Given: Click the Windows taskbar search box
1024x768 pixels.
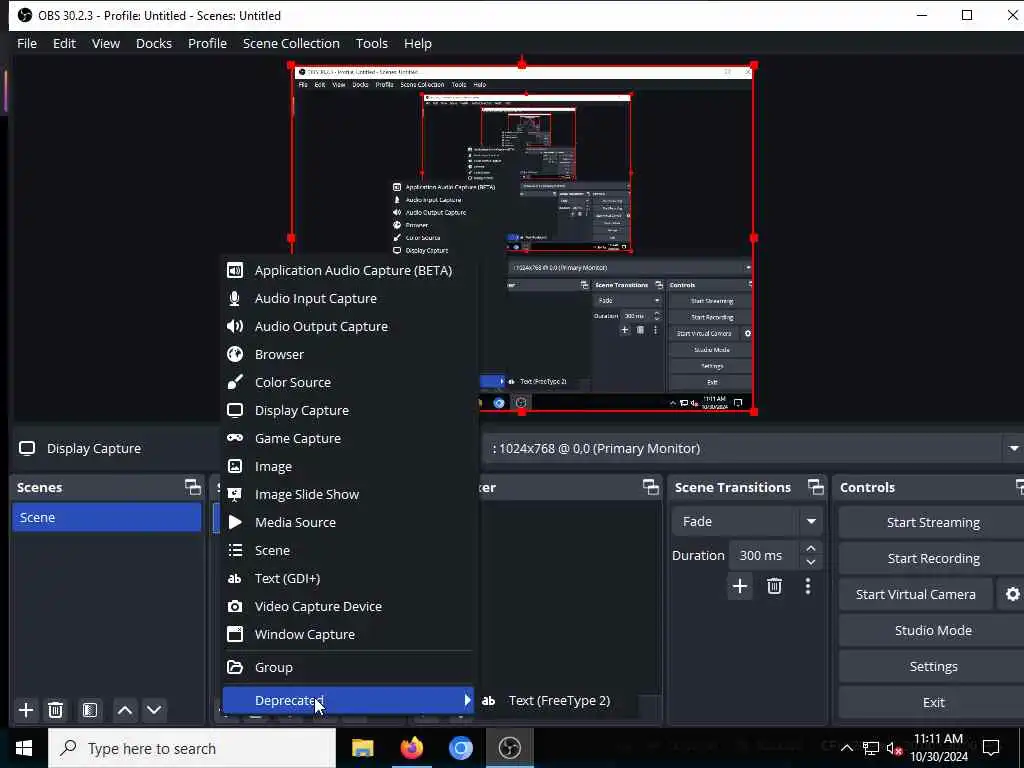Looking at the screenshot, I should 192,748.
